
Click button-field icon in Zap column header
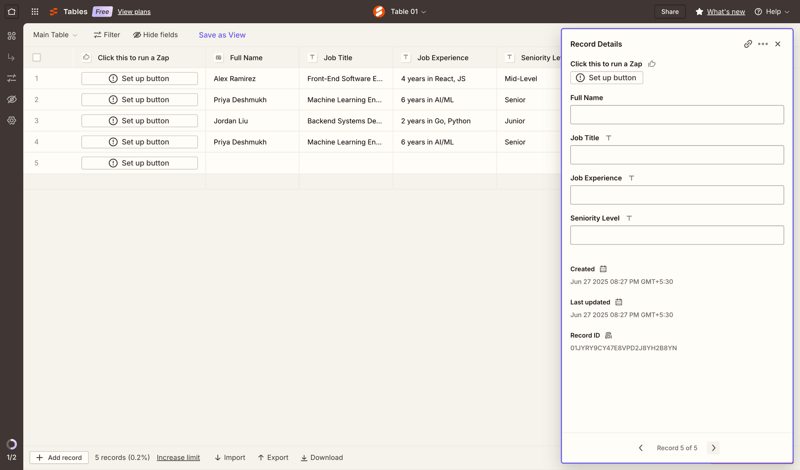pyautogui.click(x=86, y=58)
